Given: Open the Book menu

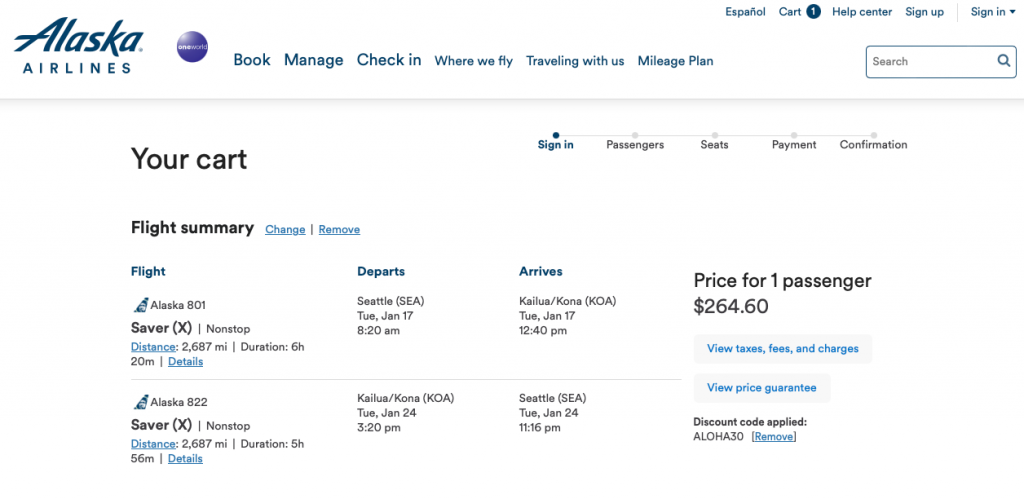Looking at the screenshot, I should tap(252, 60).
